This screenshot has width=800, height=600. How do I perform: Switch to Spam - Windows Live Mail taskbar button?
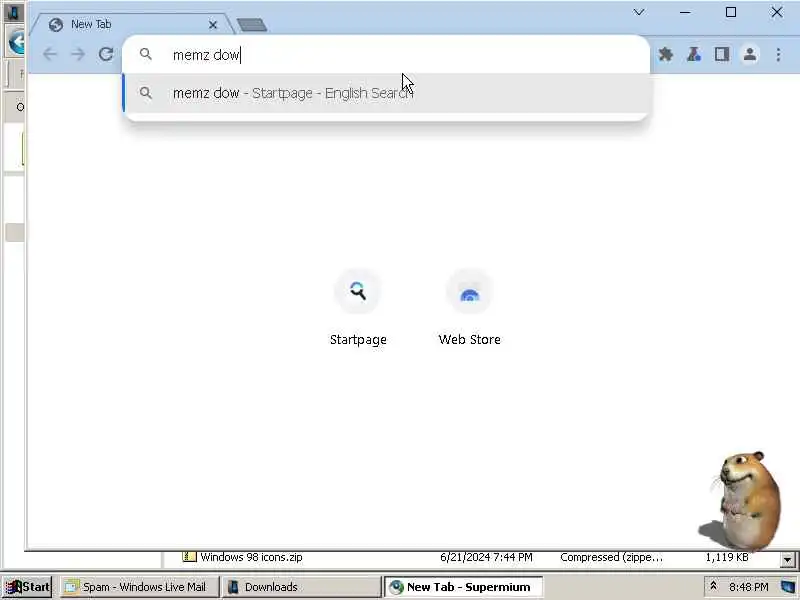click(x=139, y=587)
